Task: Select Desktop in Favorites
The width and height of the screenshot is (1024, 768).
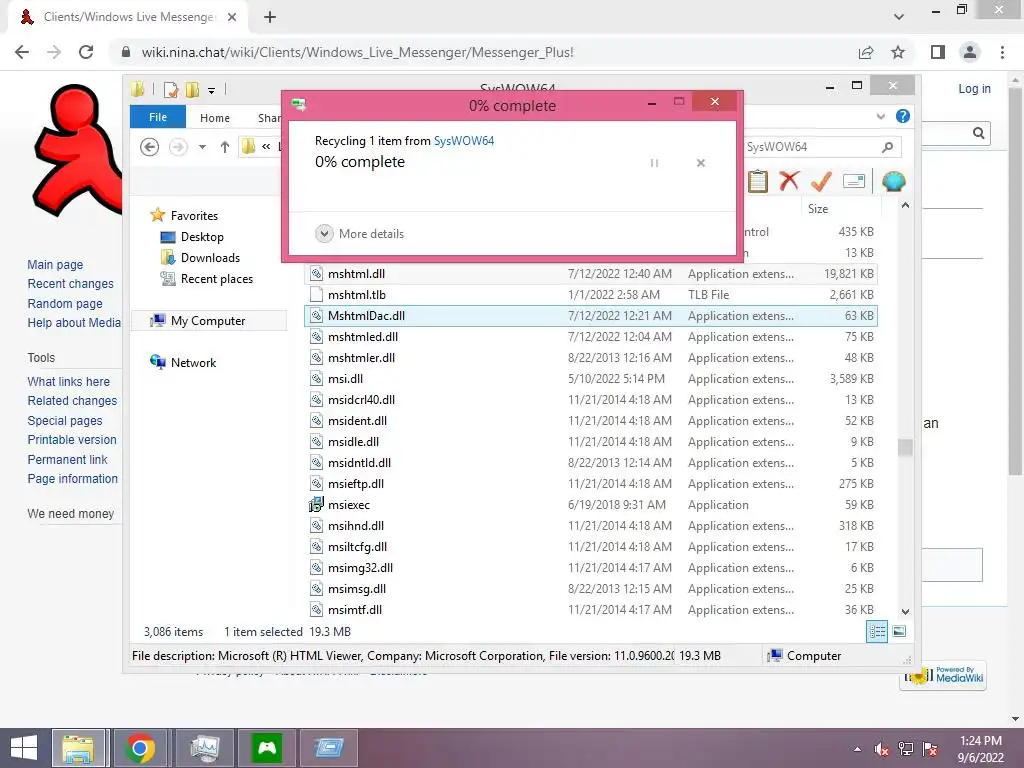Action: coord(202,237)
